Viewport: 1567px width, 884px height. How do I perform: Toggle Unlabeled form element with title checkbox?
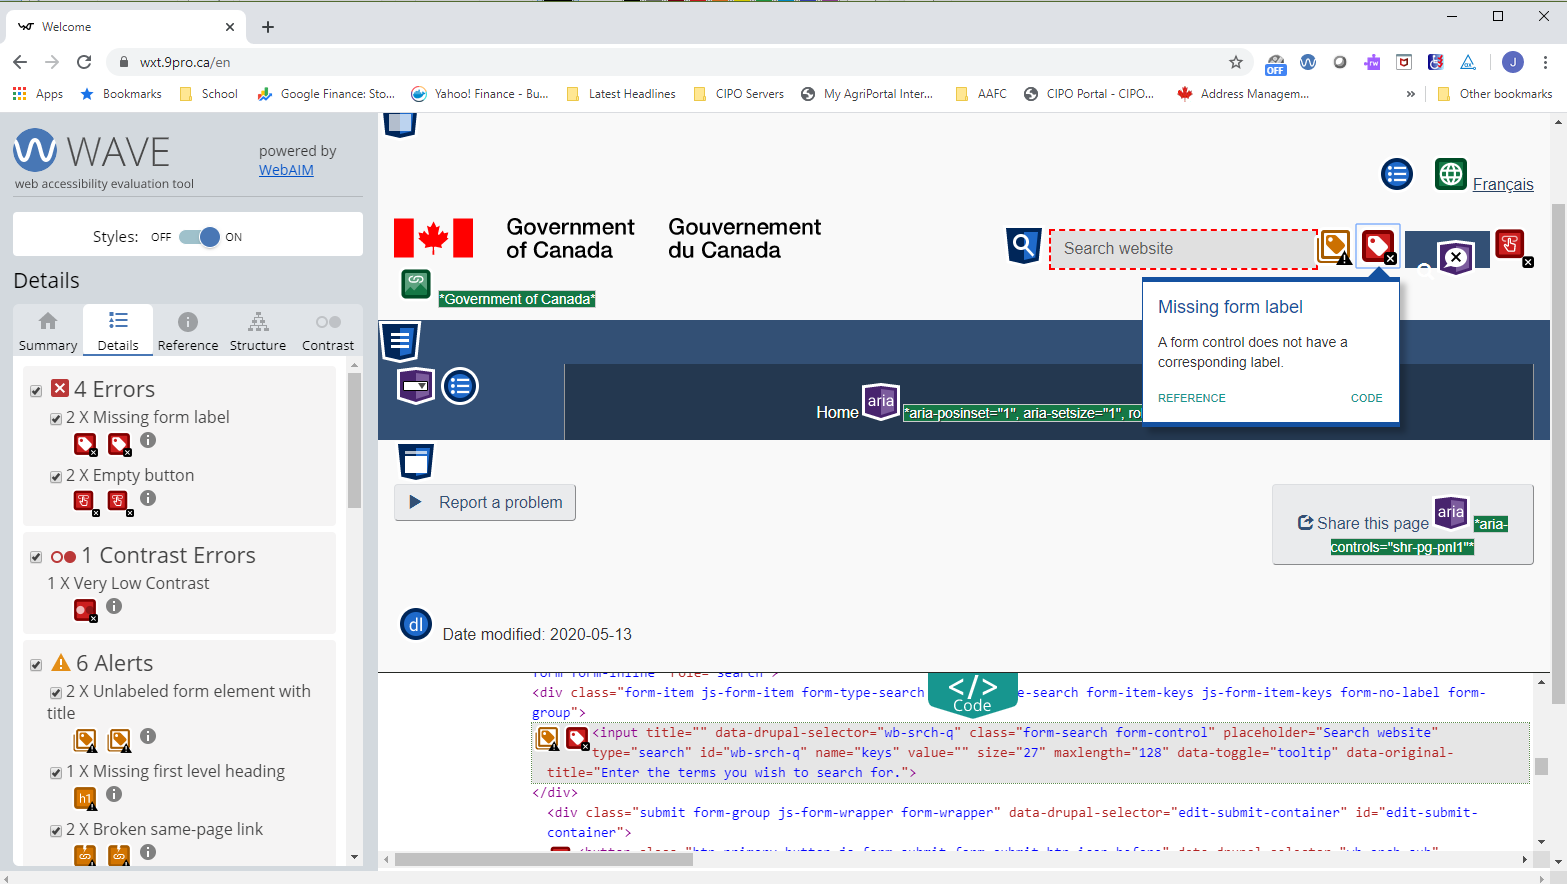pyautogui.click(x=56, y=693)
